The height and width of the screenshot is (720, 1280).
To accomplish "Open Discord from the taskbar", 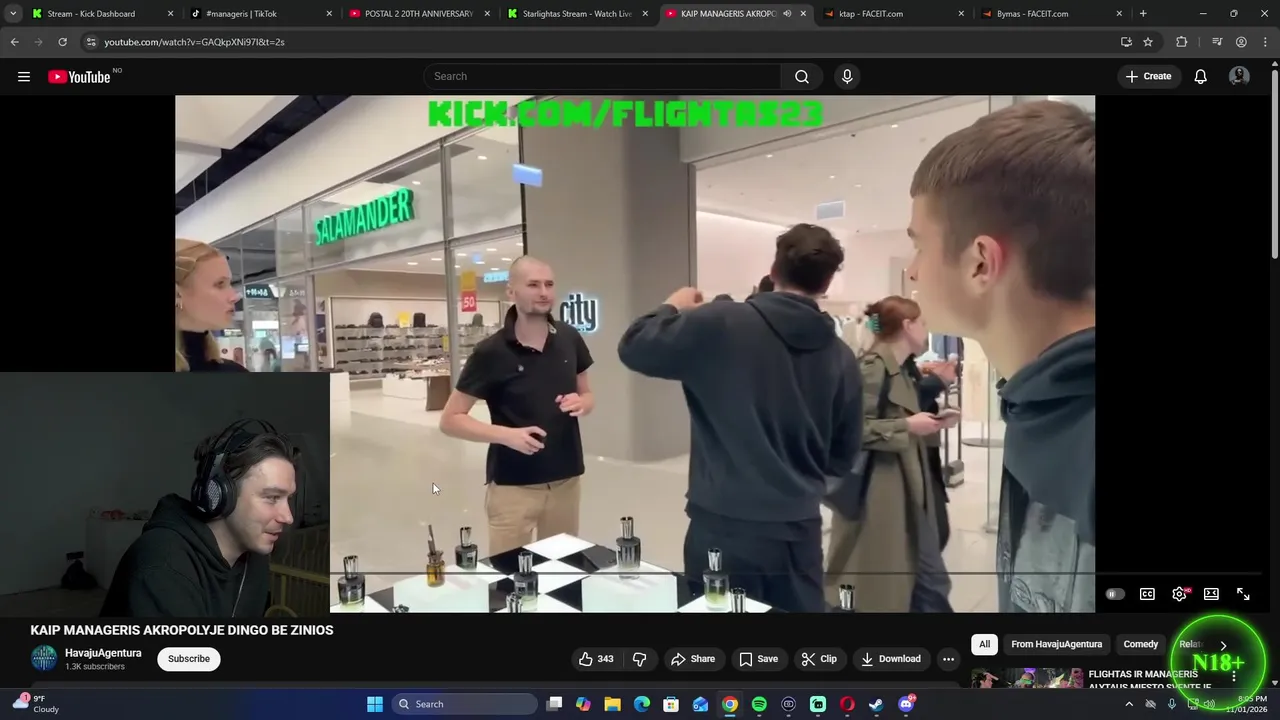I will [906, 704].
